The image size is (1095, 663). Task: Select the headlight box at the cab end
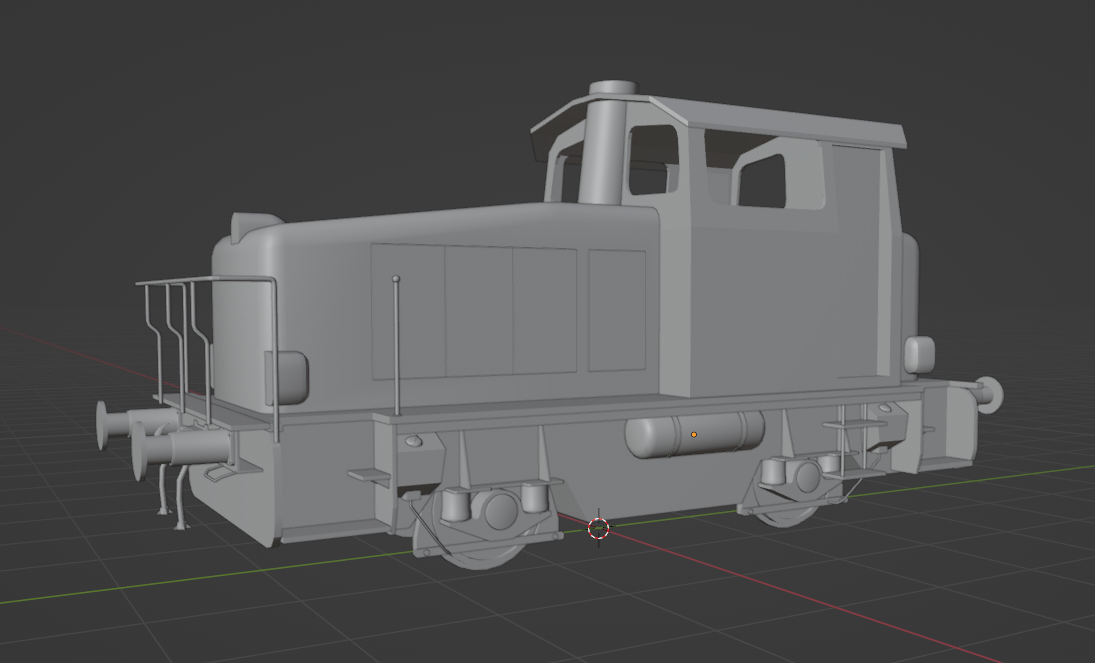[920, 355]
